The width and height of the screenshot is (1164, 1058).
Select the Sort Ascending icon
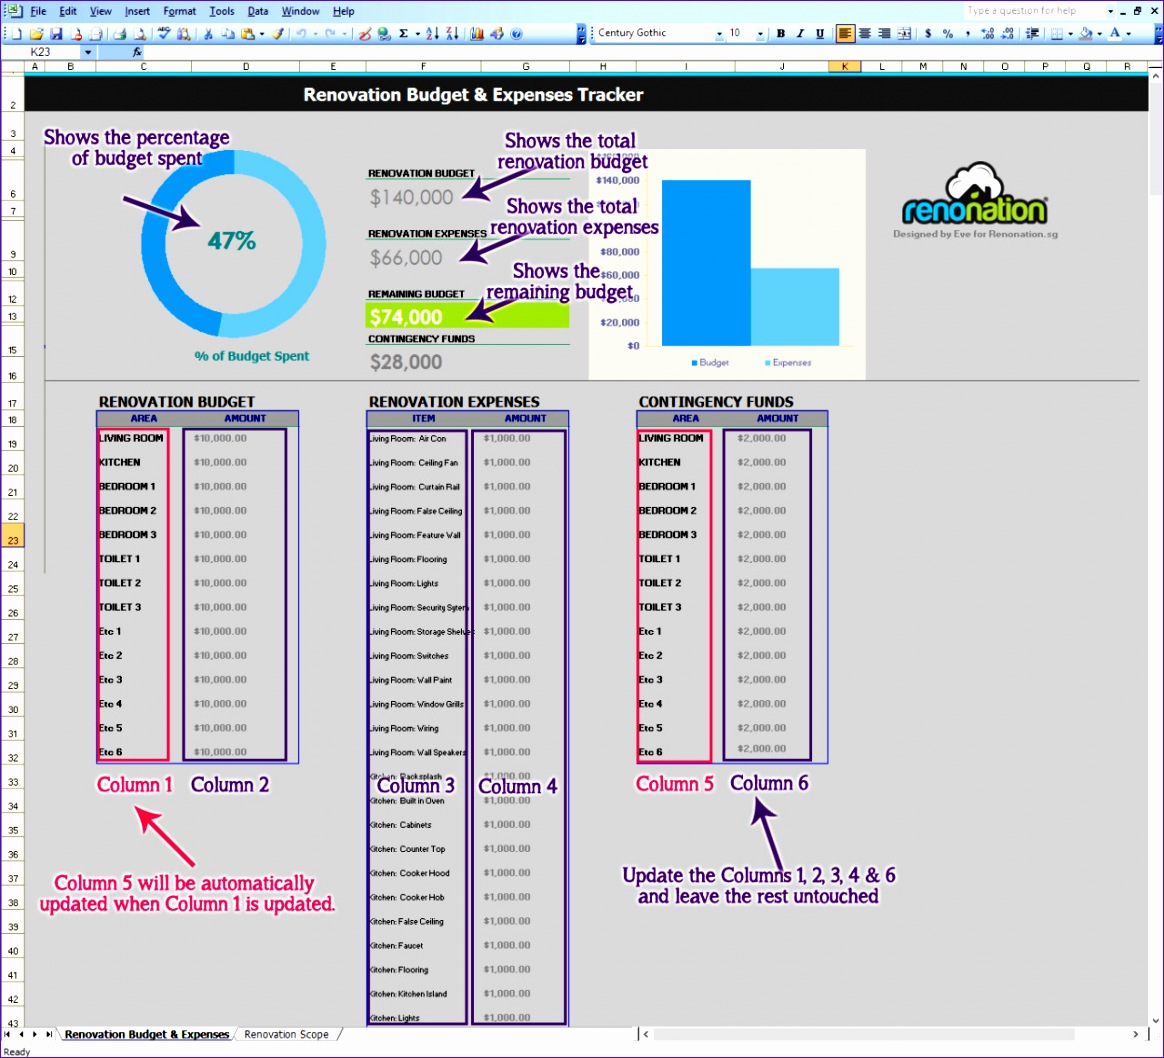[432, 33]
